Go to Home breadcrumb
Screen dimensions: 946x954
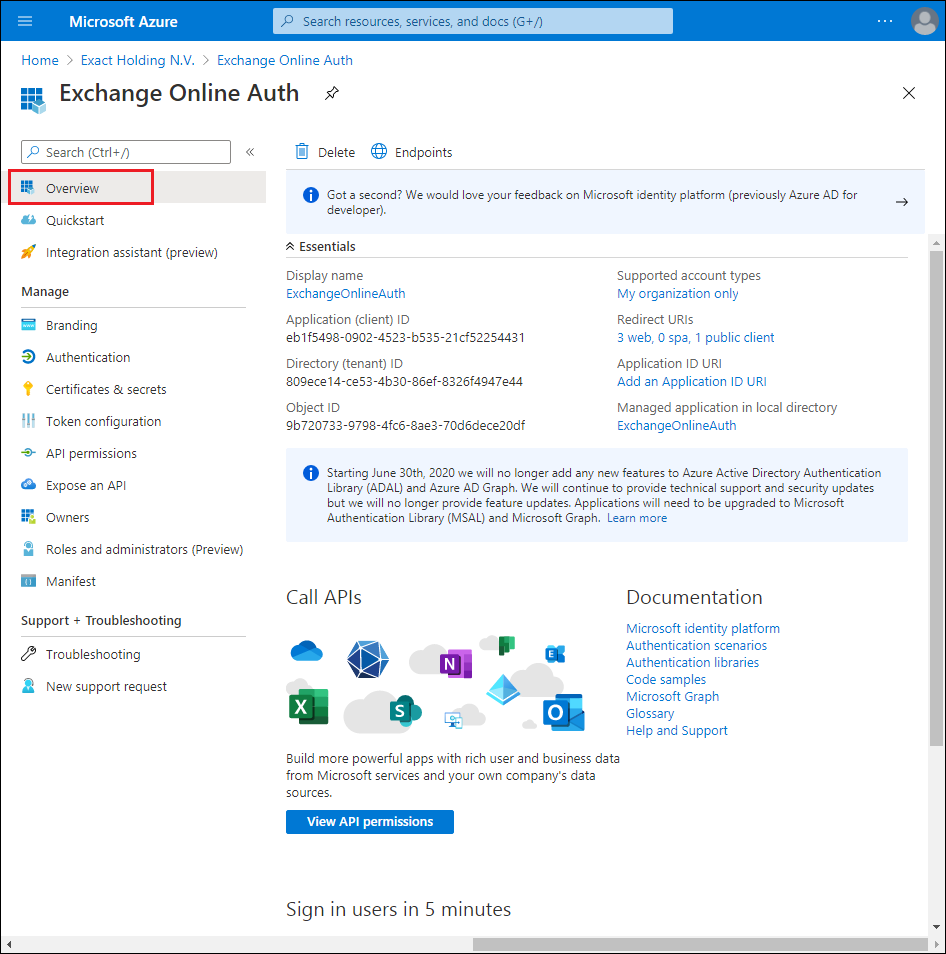pos(40,60)
